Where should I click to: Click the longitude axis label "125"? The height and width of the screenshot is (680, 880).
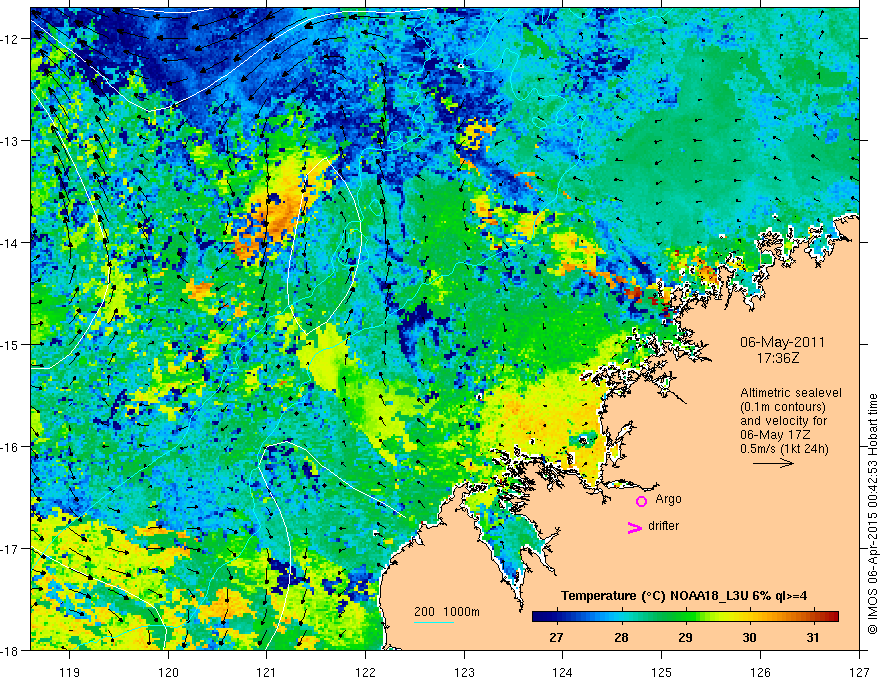click(662, 672)
